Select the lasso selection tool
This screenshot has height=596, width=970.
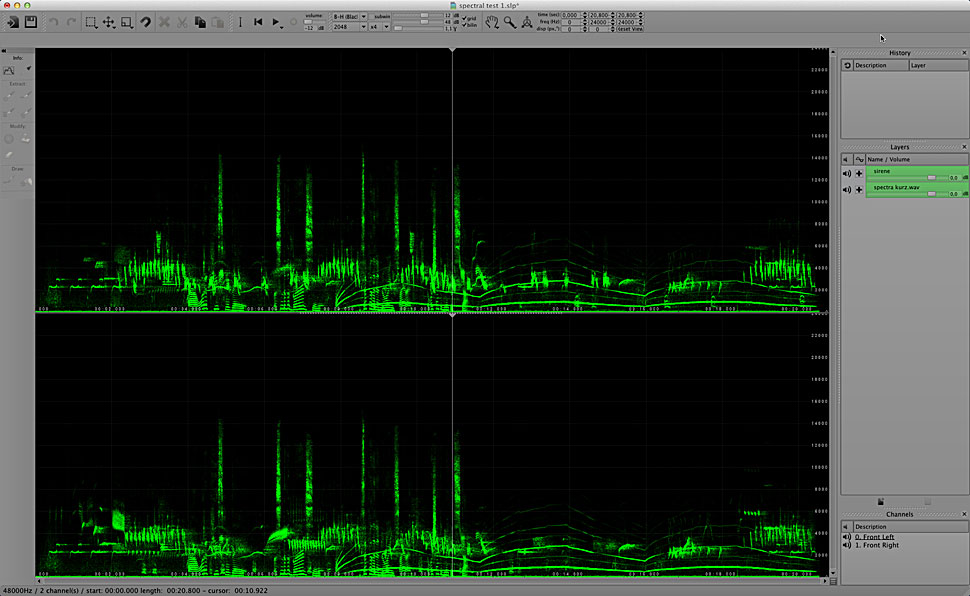pos(145,21)
